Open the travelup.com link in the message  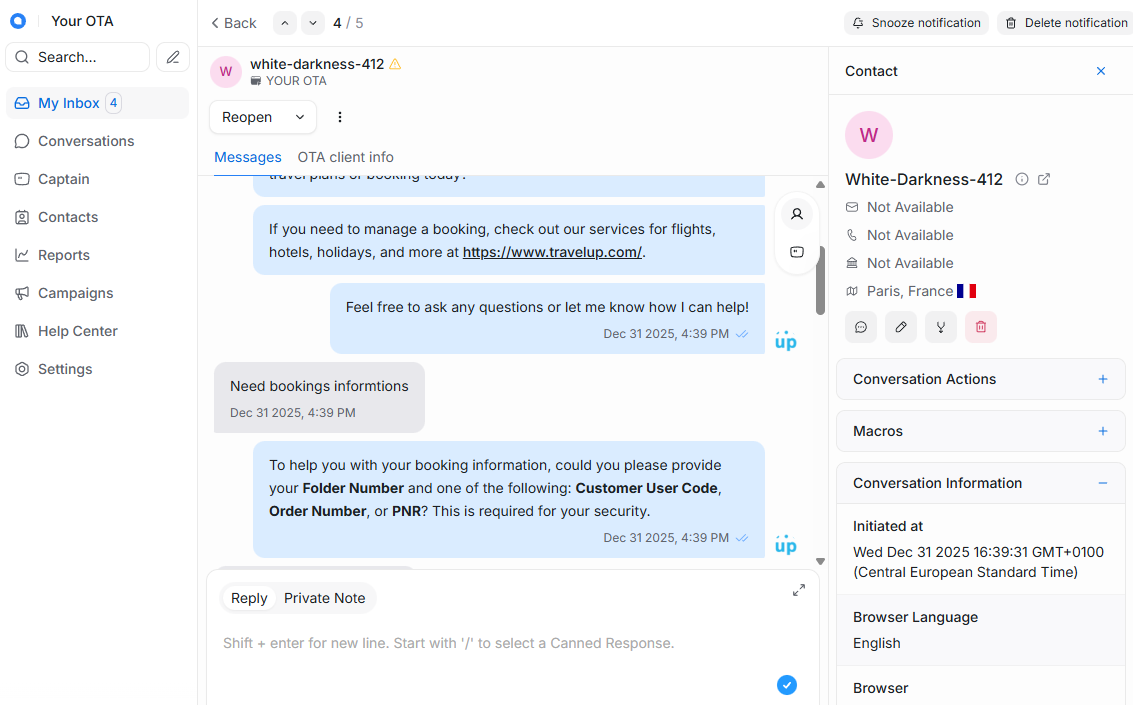tap(551, 252)
